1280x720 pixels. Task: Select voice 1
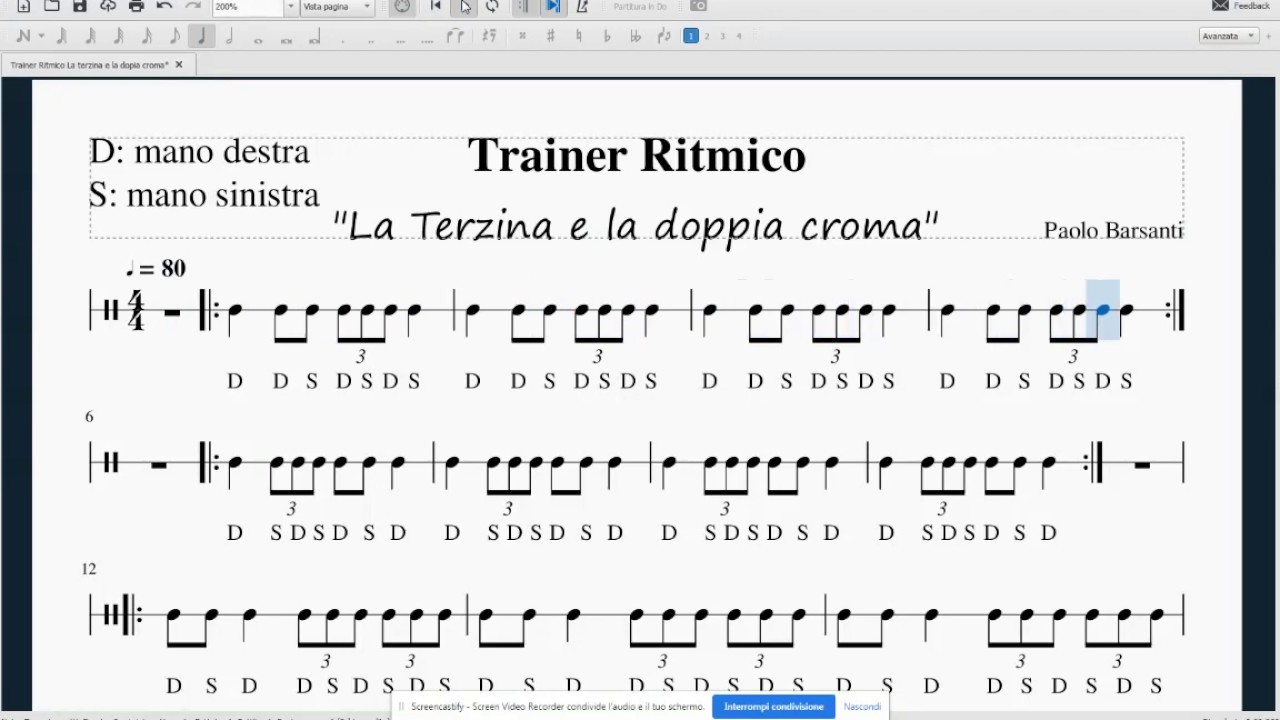coord(690,36)
